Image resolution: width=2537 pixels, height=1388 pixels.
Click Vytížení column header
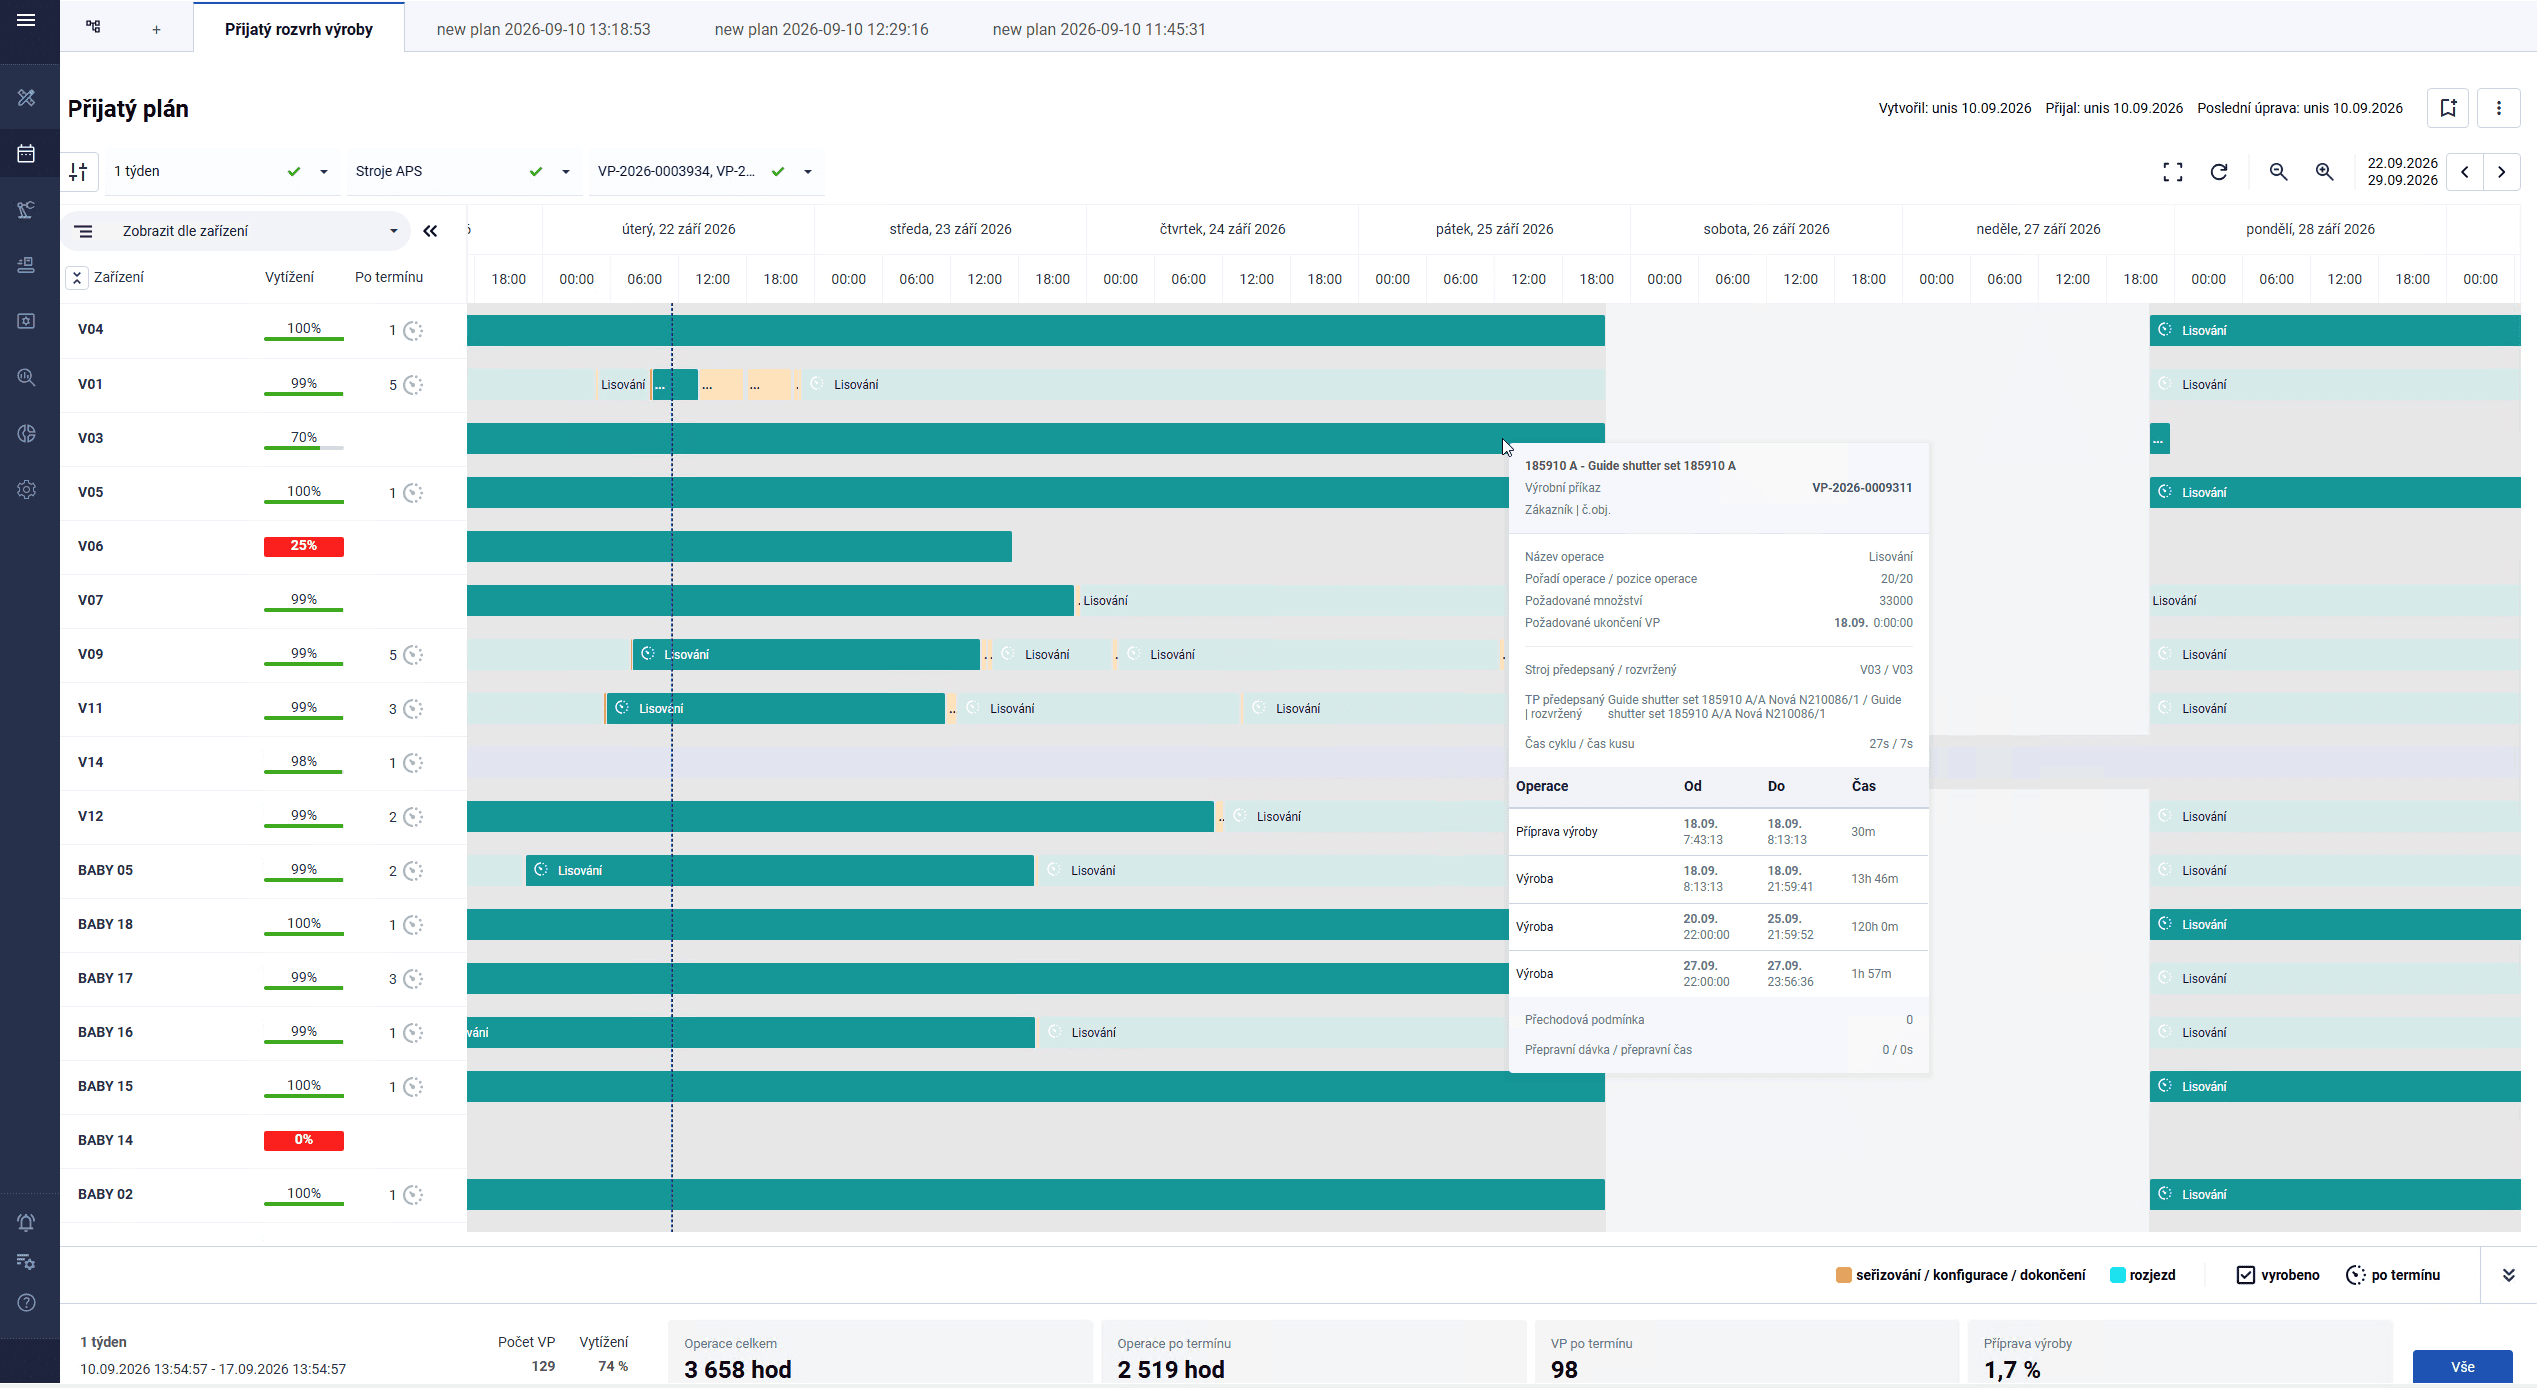289,277
